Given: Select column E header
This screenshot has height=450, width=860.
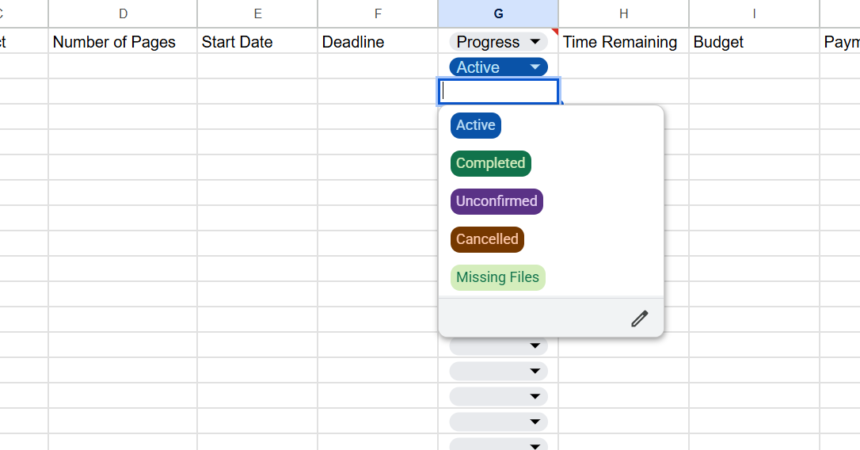Looking at the screenshot, I should [258, 14].
